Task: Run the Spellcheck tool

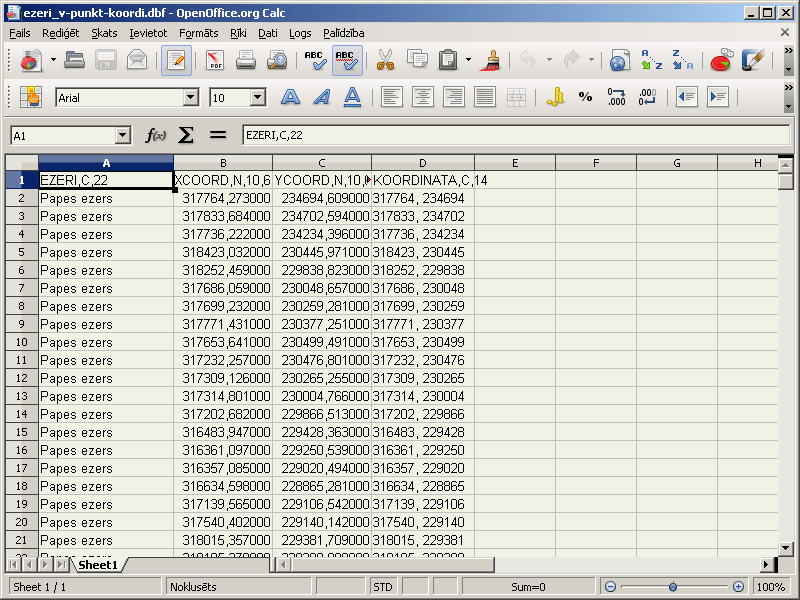Action: point(315,61)
